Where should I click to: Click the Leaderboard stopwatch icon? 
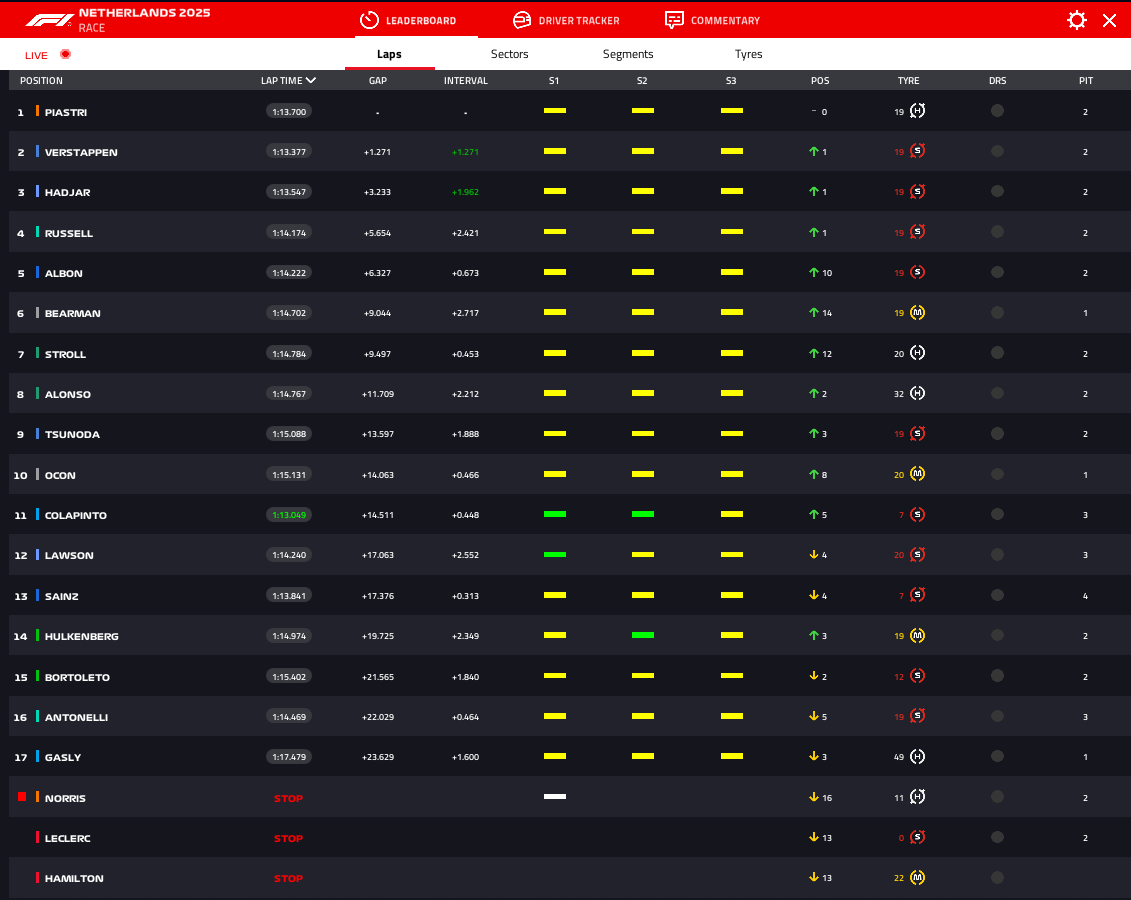click(369, 20)
